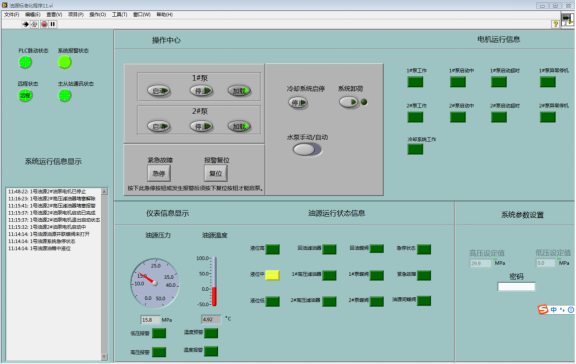
Task: Click the 4.92 °C temperature value field
Action: pyautogui.click(x=211, y=319)
